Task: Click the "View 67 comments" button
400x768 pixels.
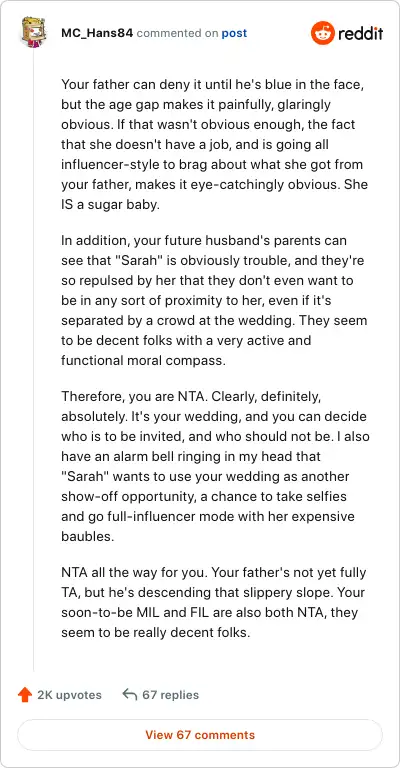Action: 200,735
